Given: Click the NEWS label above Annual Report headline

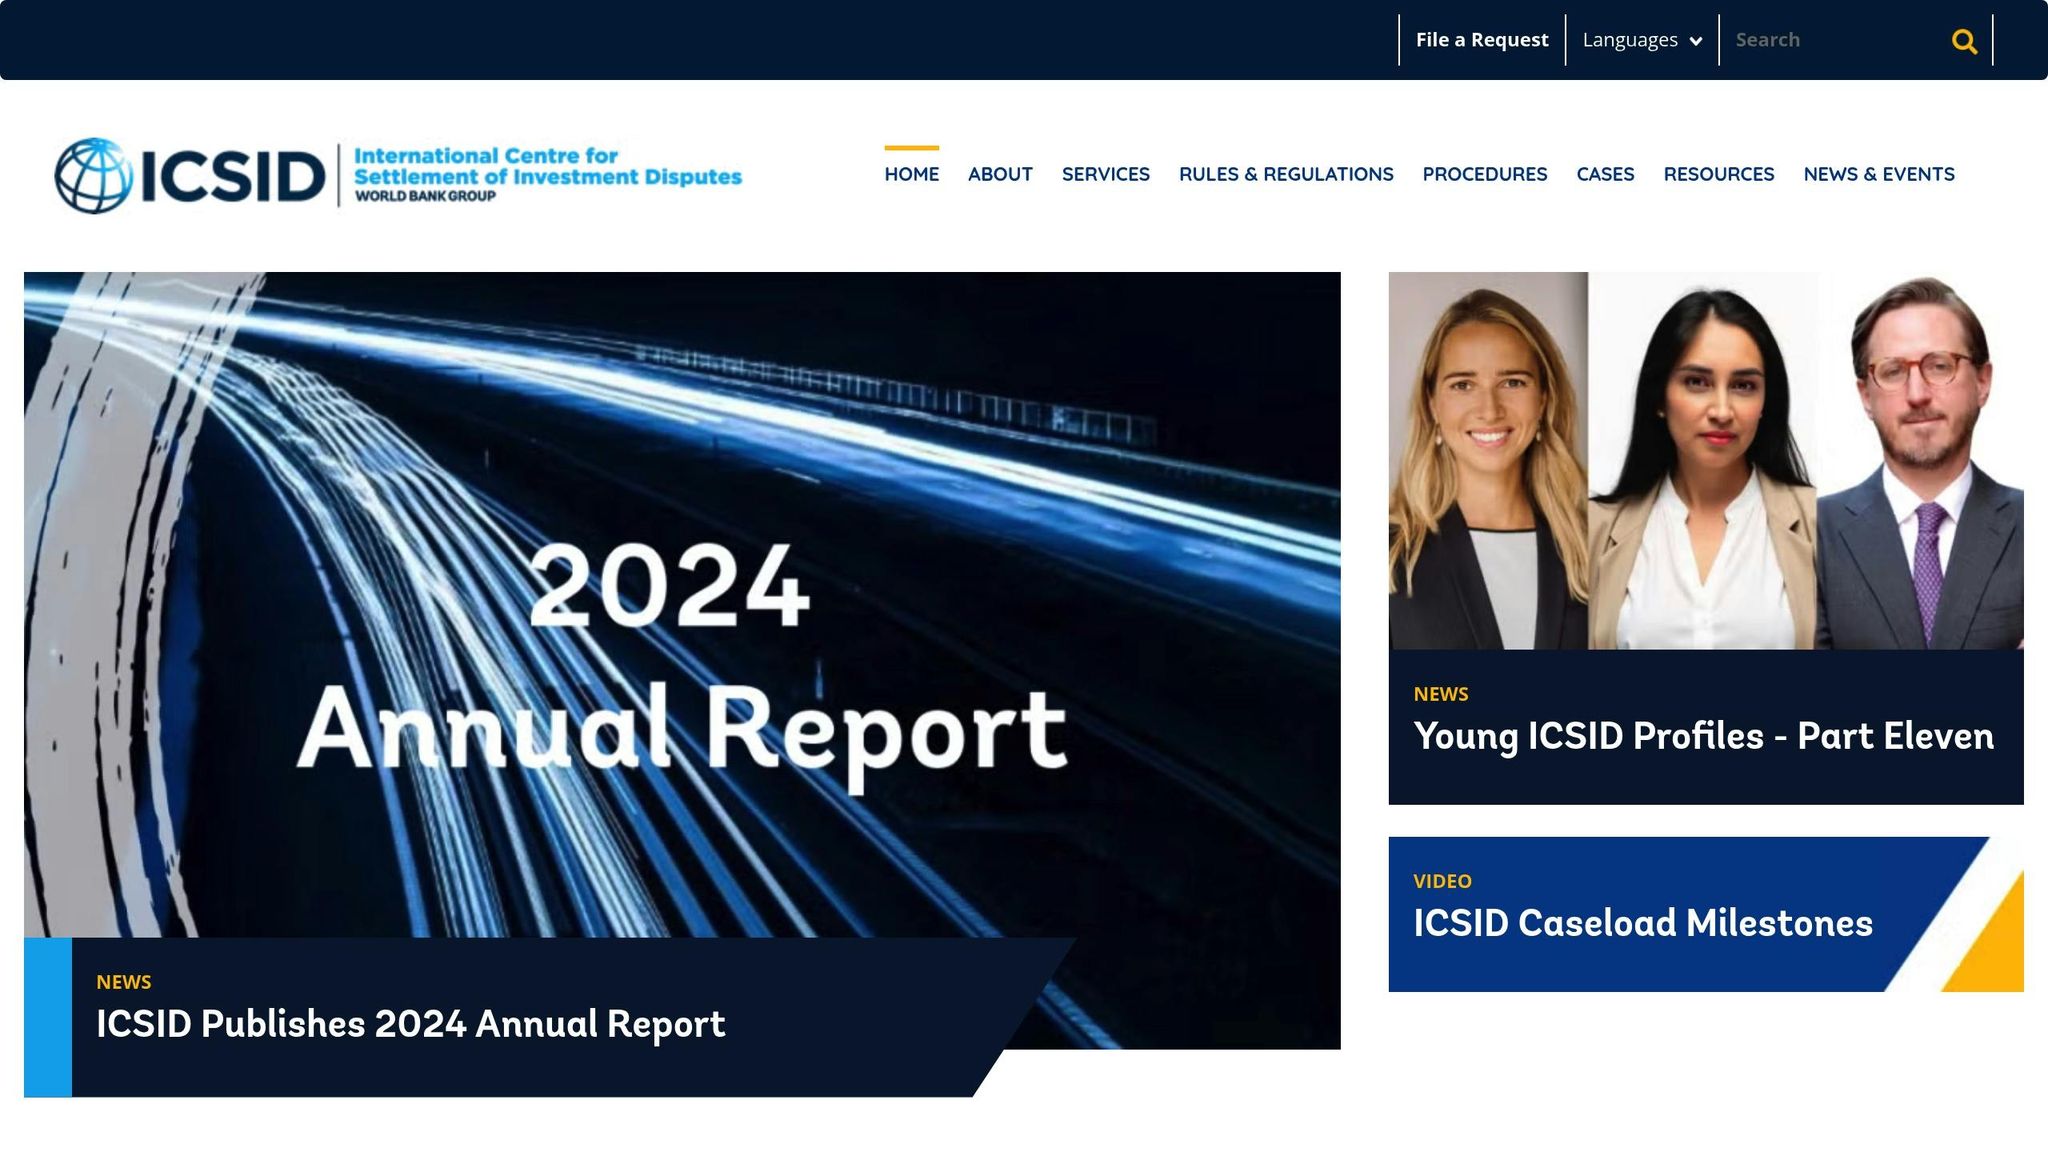Looking at the screenshot, I should click(x=124, y=982).
